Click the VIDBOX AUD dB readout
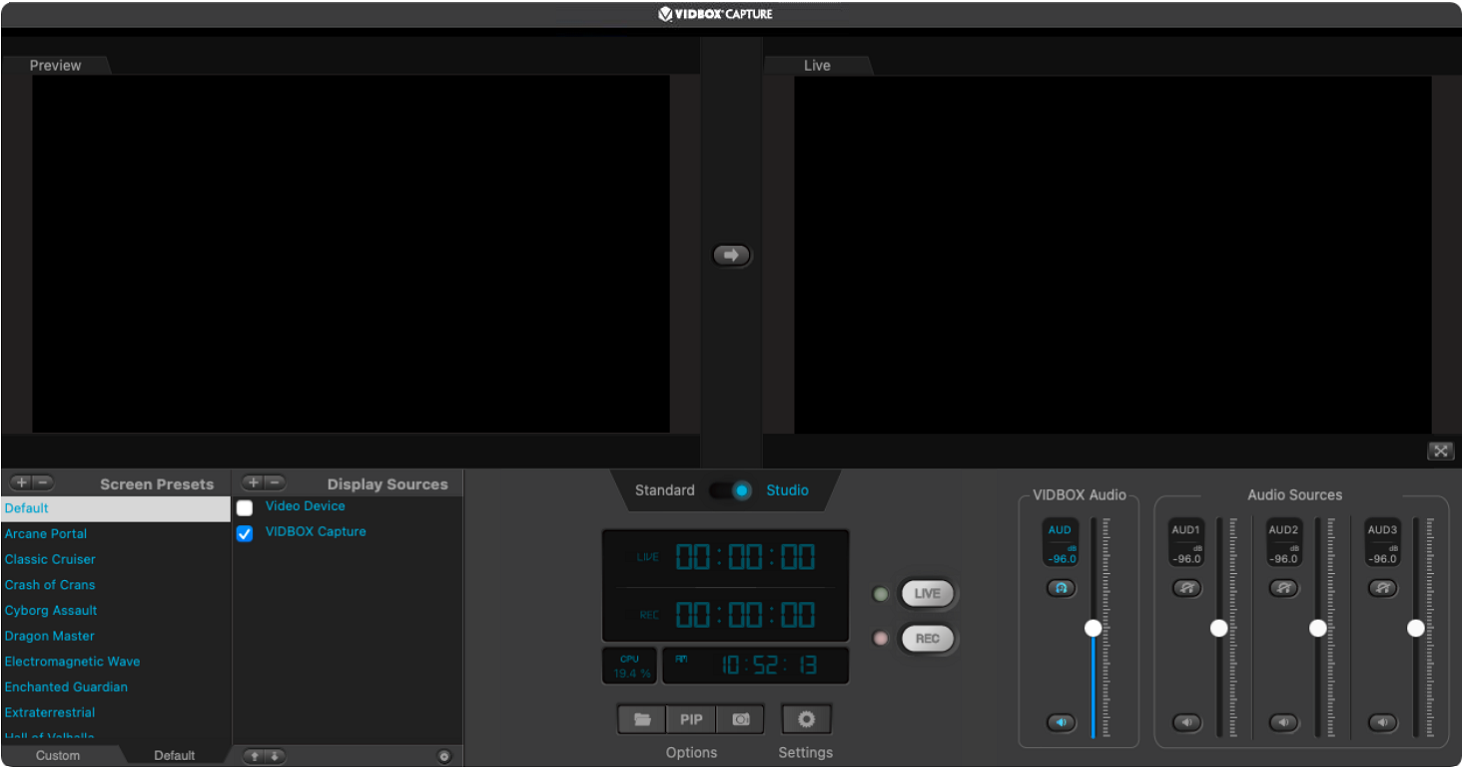1462x768 pixels. click(x=1061, y=558)
